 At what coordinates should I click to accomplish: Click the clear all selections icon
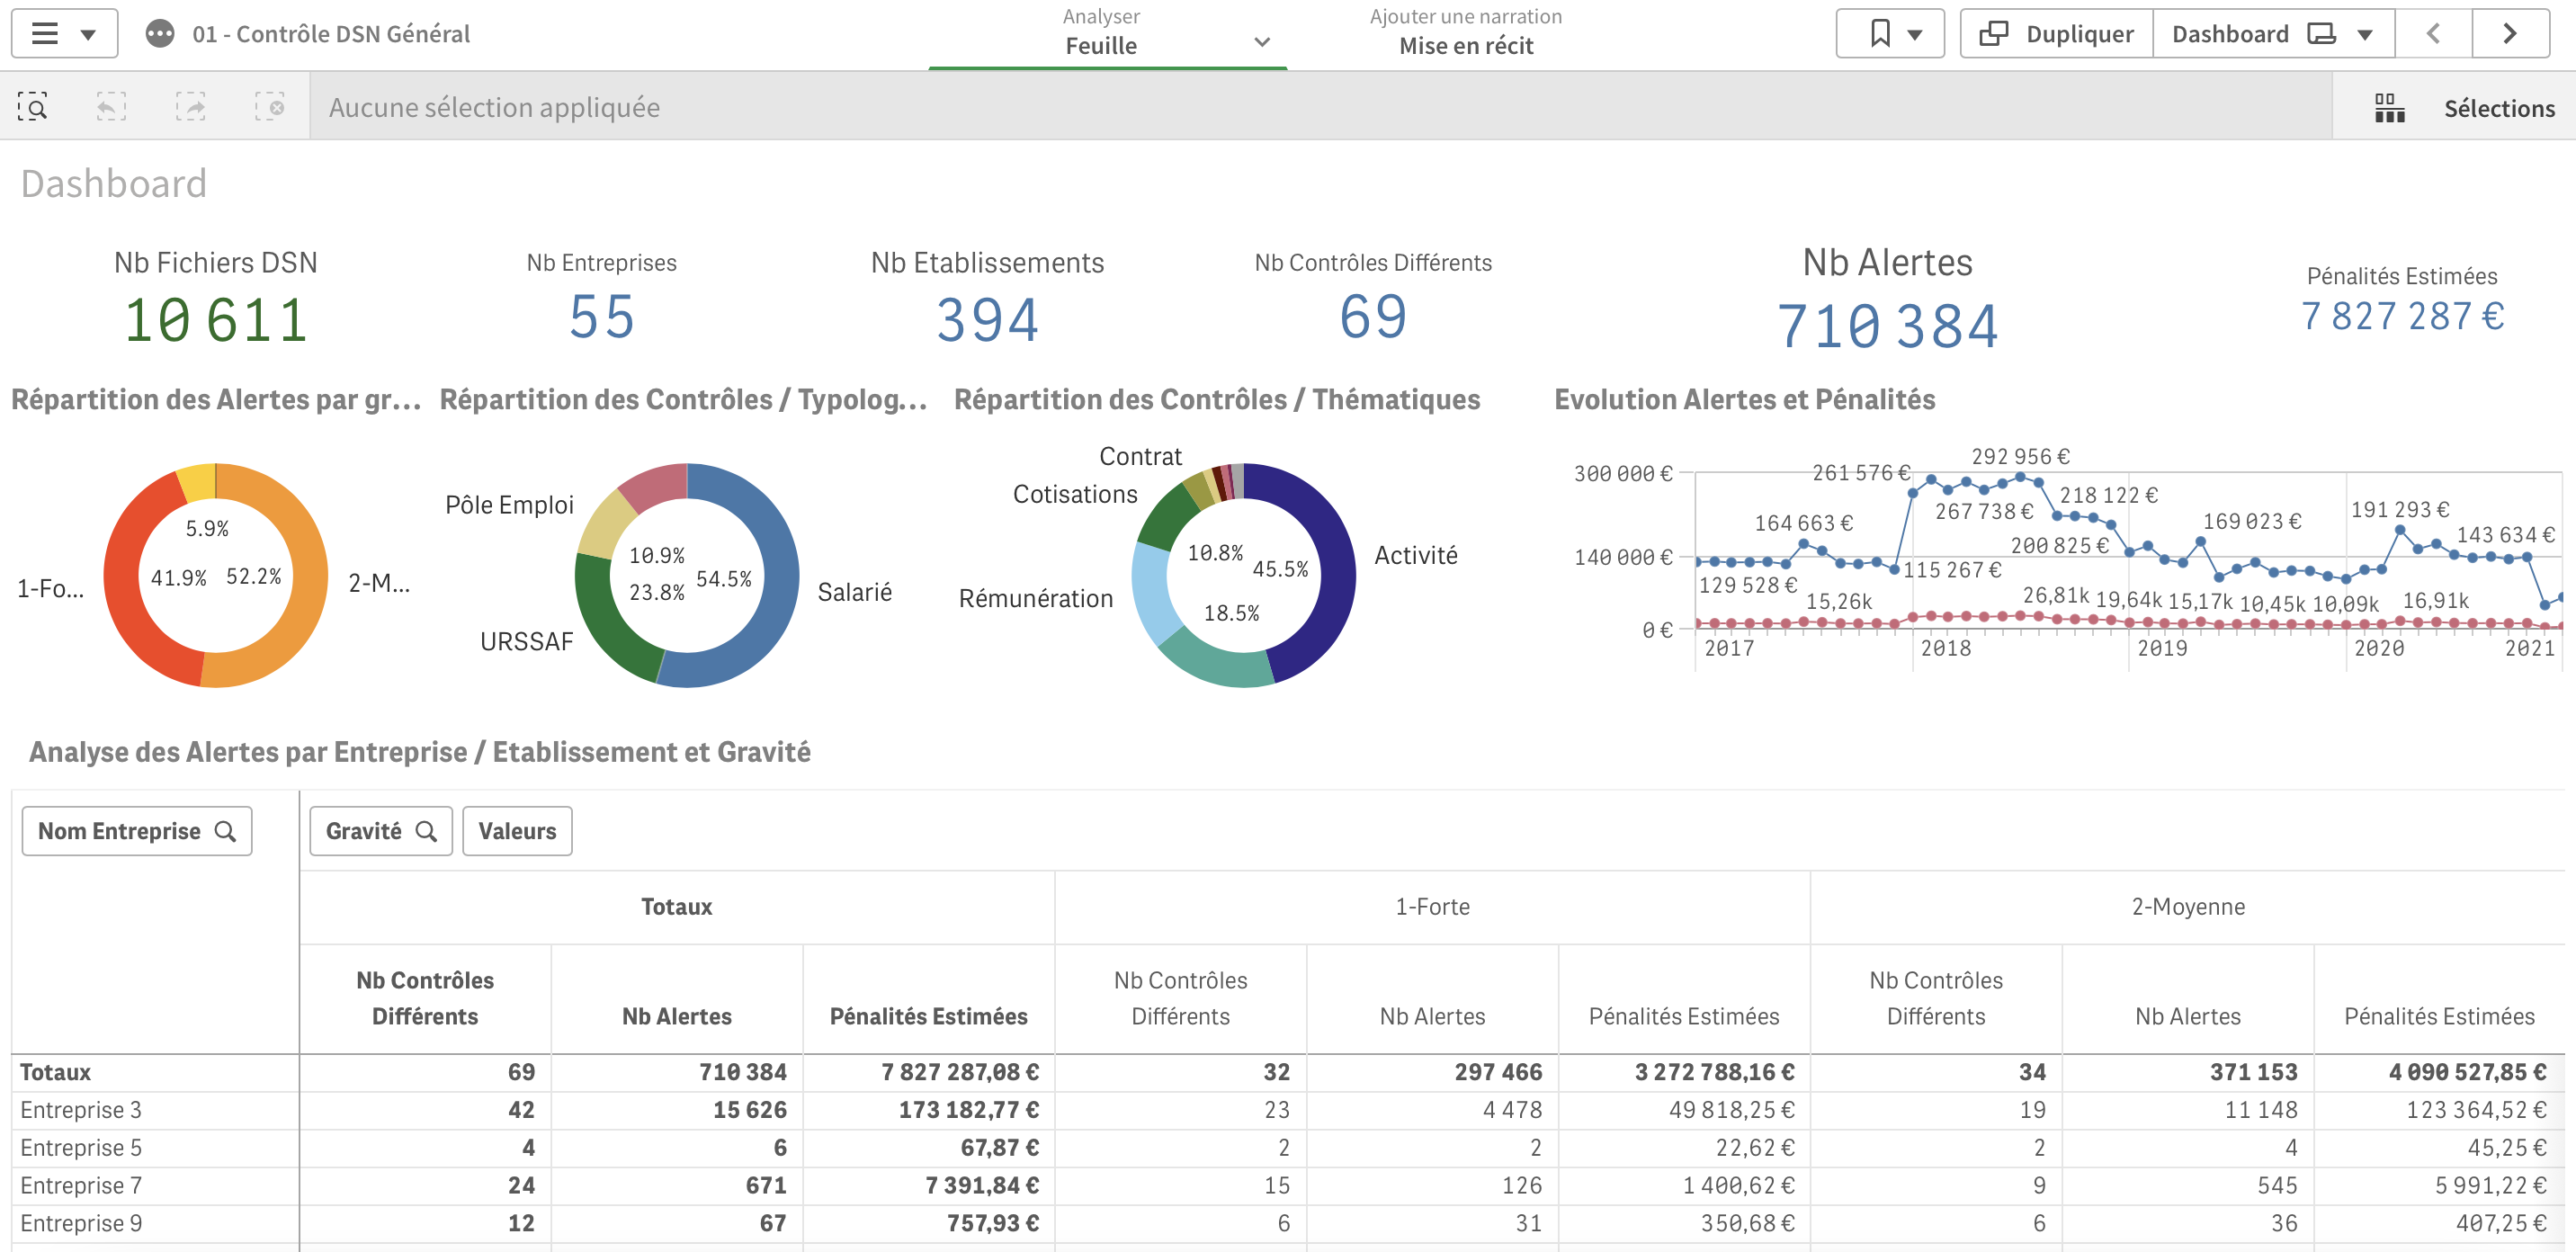pos(269,107)
